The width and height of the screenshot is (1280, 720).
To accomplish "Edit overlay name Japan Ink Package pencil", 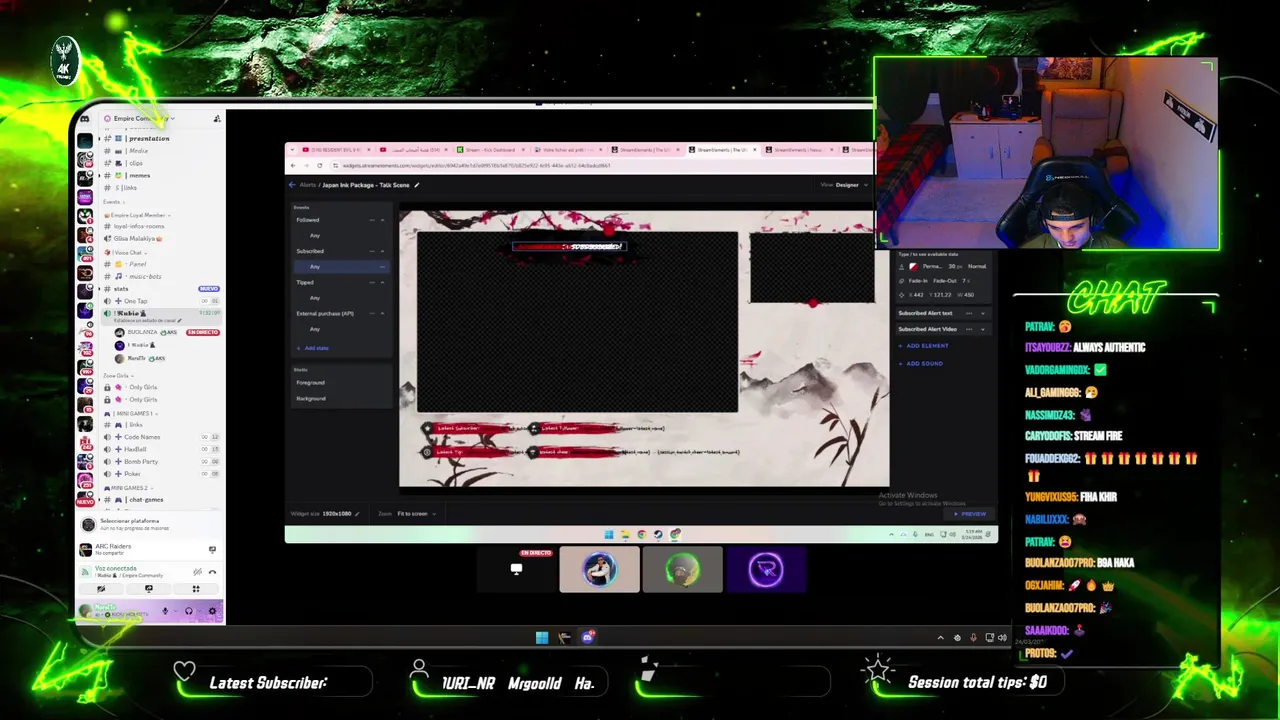I will point(417,185).
